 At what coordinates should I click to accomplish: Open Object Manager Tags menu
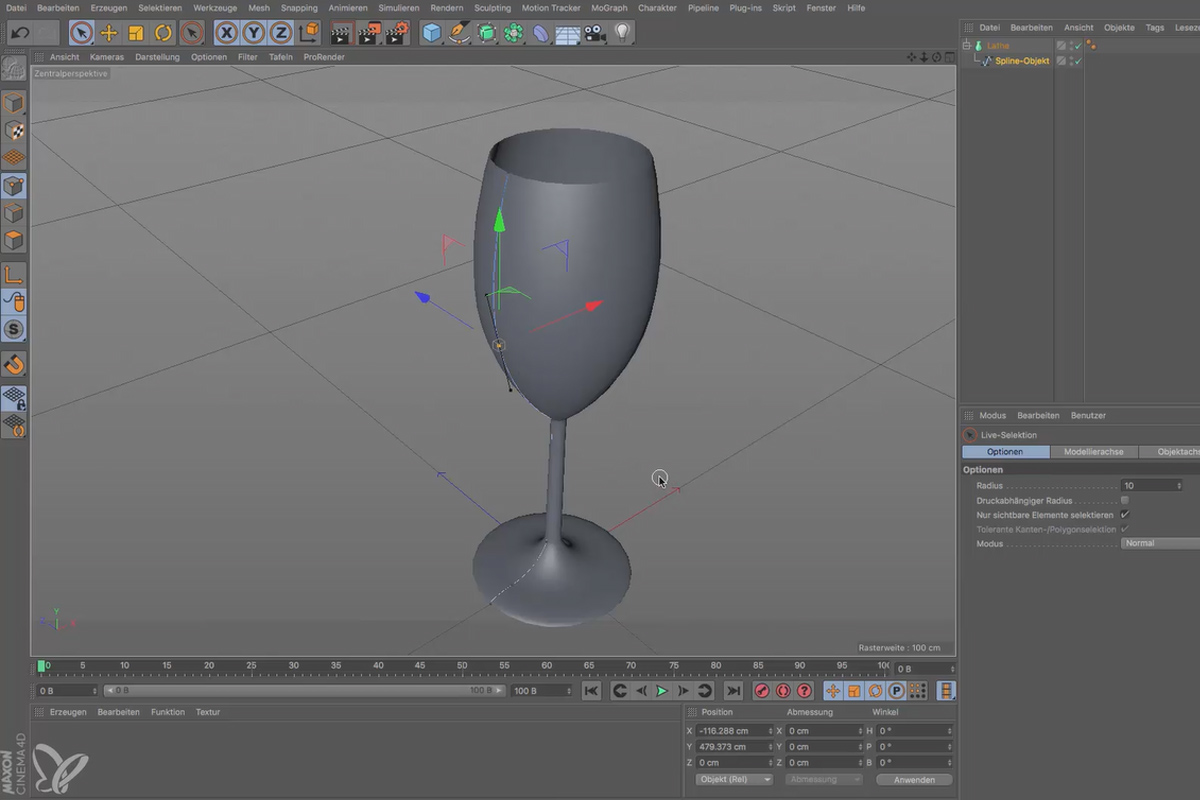pos(1155,27)
